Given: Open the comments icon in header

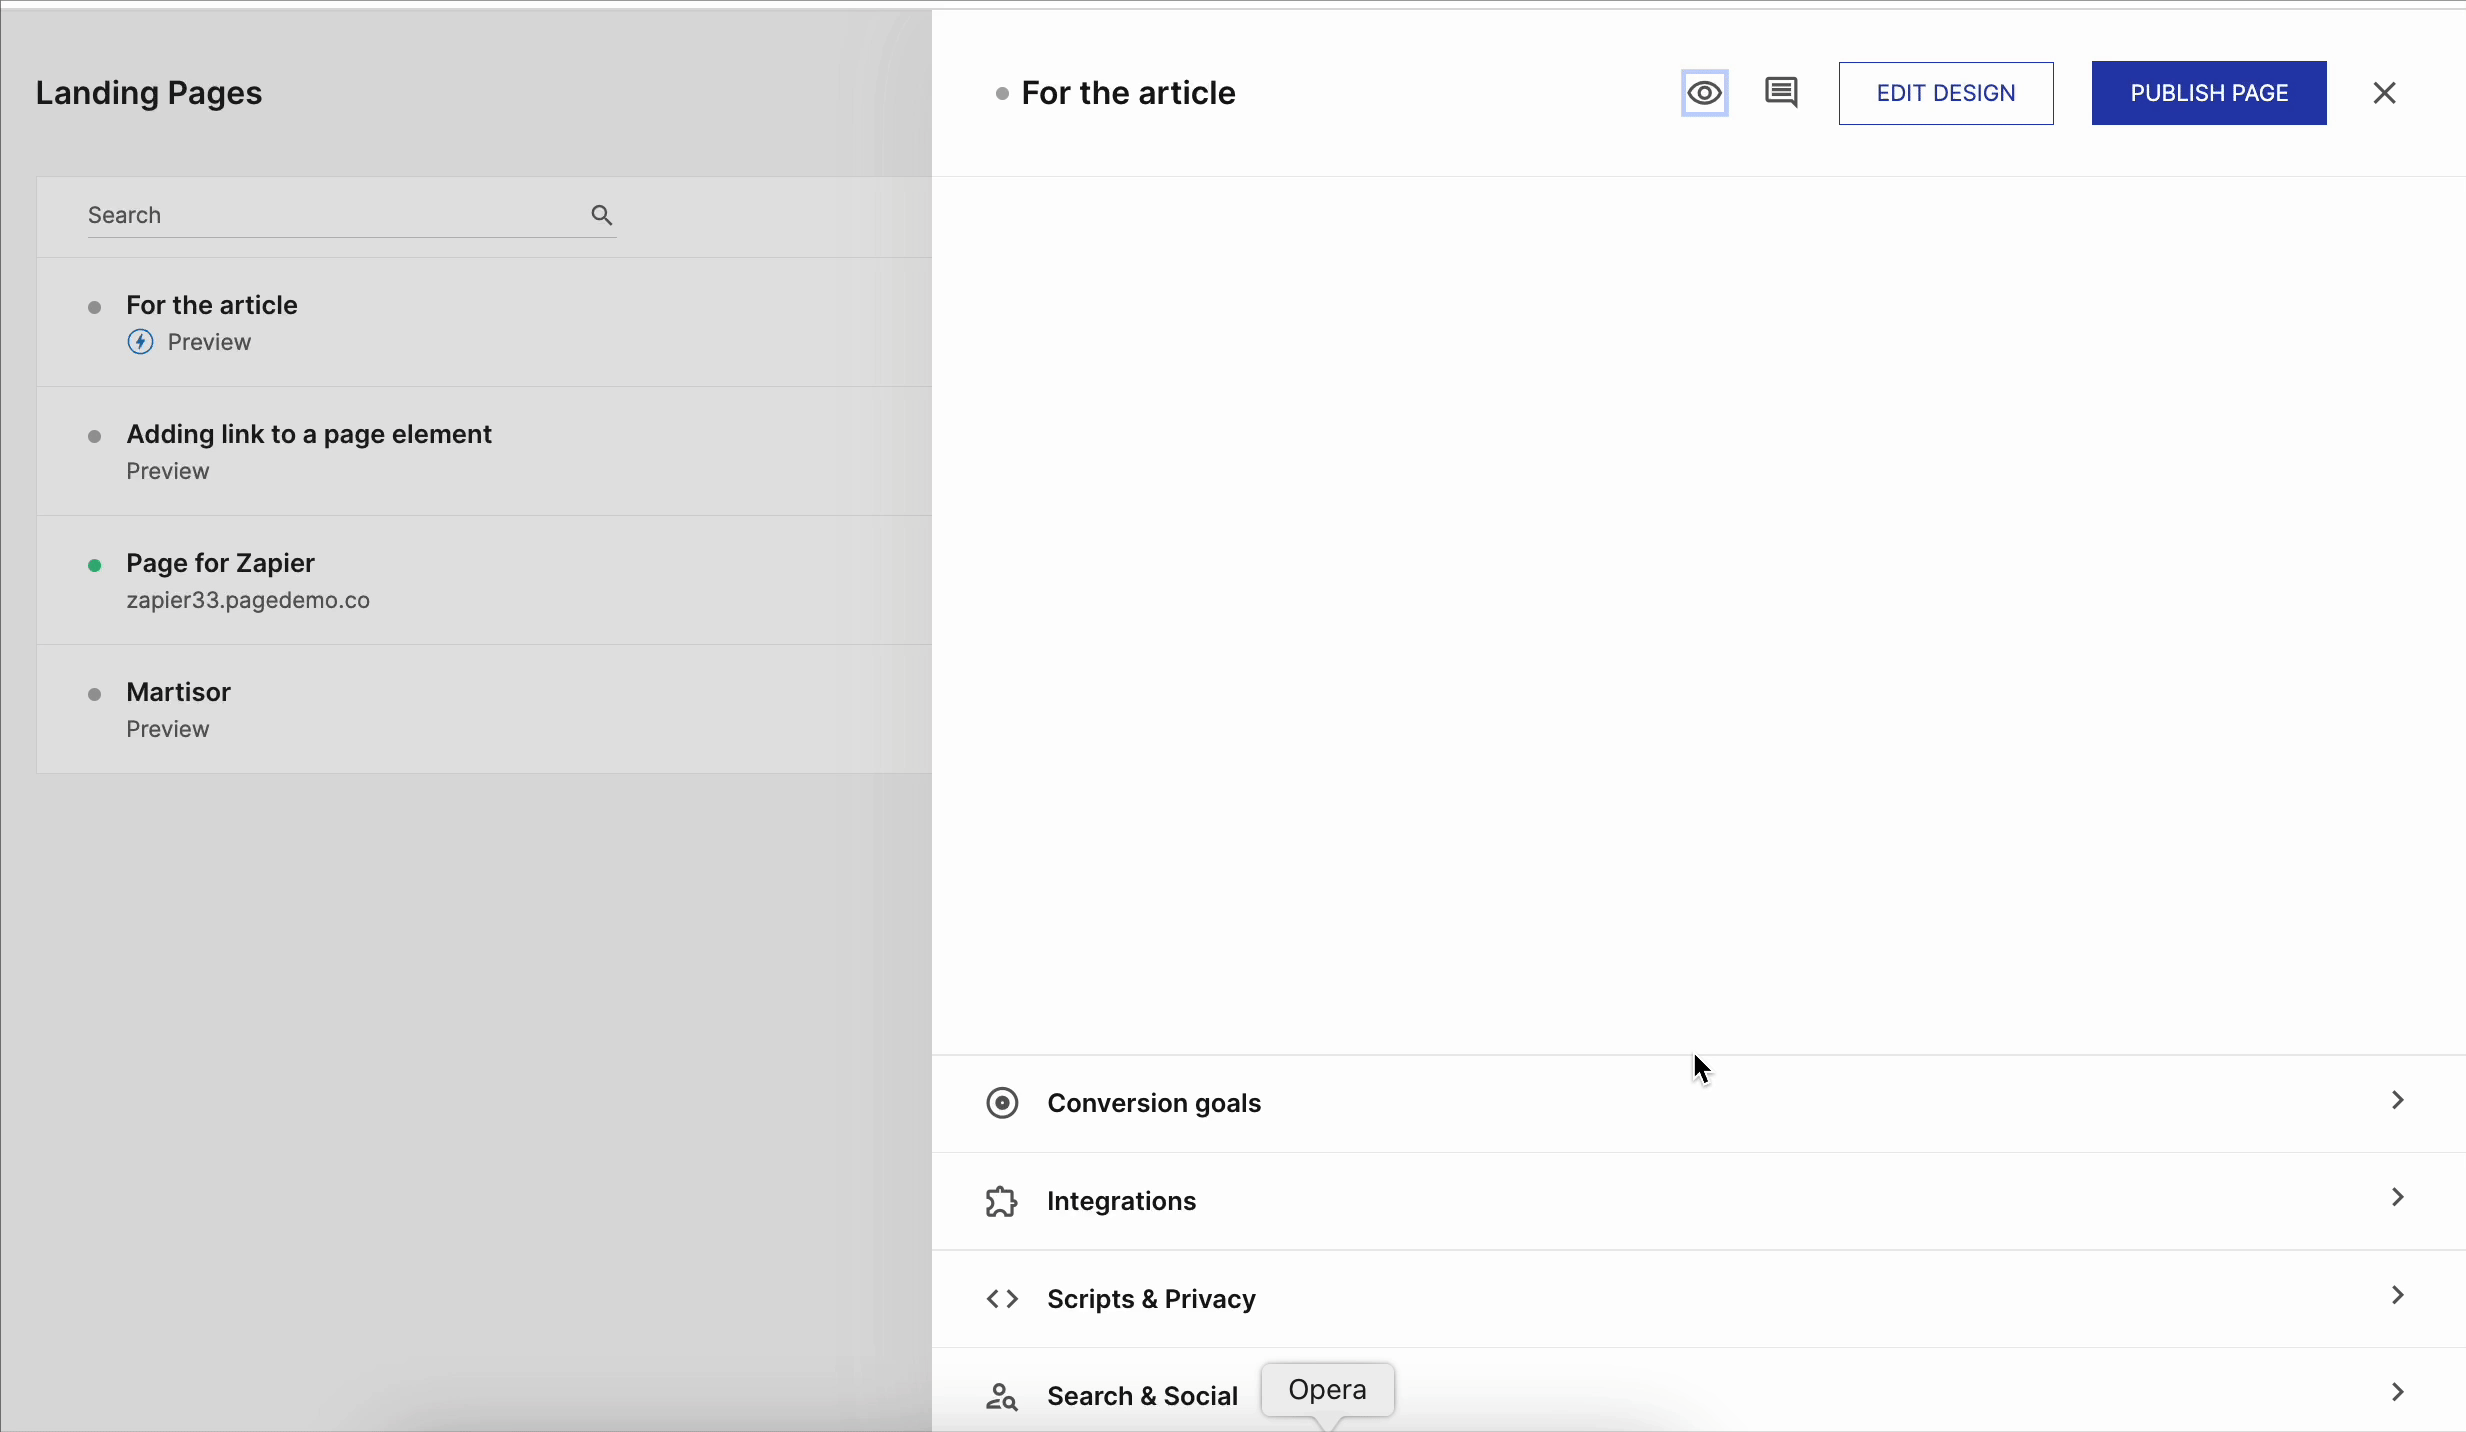Looking at the screenshot, I should pos(1781,93).
